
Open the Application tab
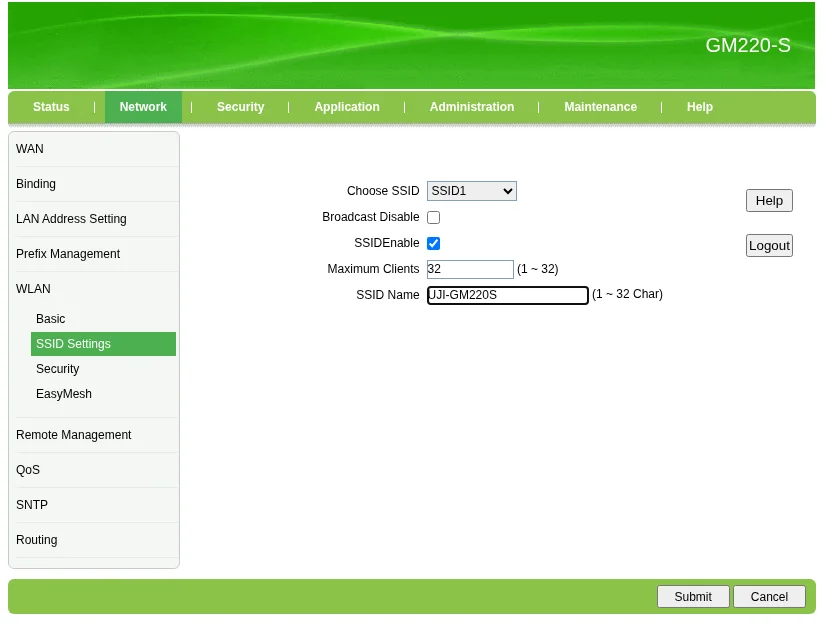click(347, 107)
